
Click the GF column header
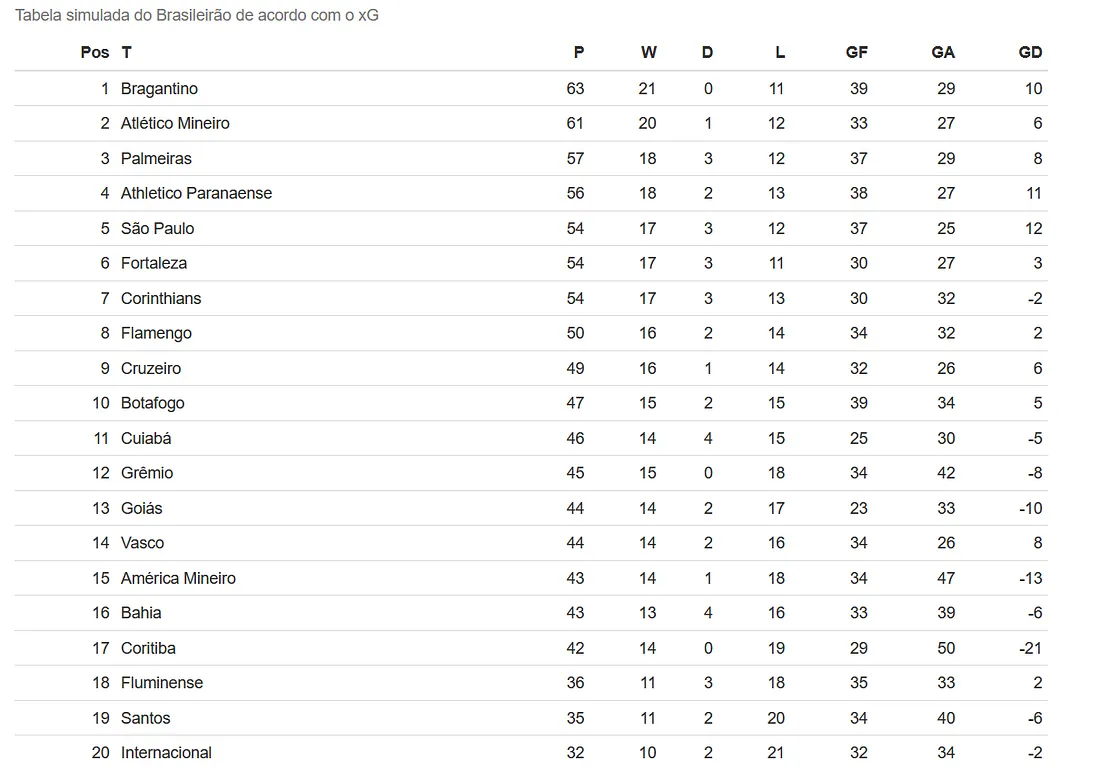pos(856,52)
